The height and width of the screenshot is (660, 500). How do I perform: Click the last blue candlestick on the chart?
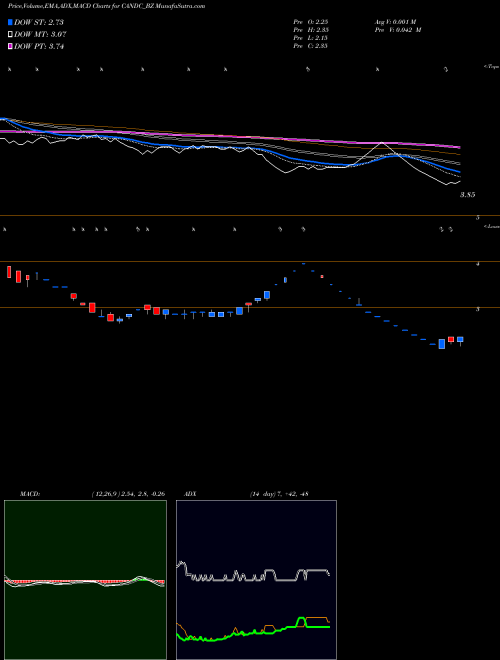(x=460, y=340)
